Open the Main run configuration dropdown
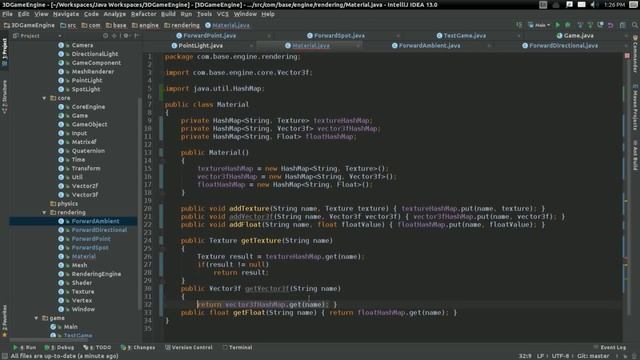 pyautogui.click(x=539, y=25)
